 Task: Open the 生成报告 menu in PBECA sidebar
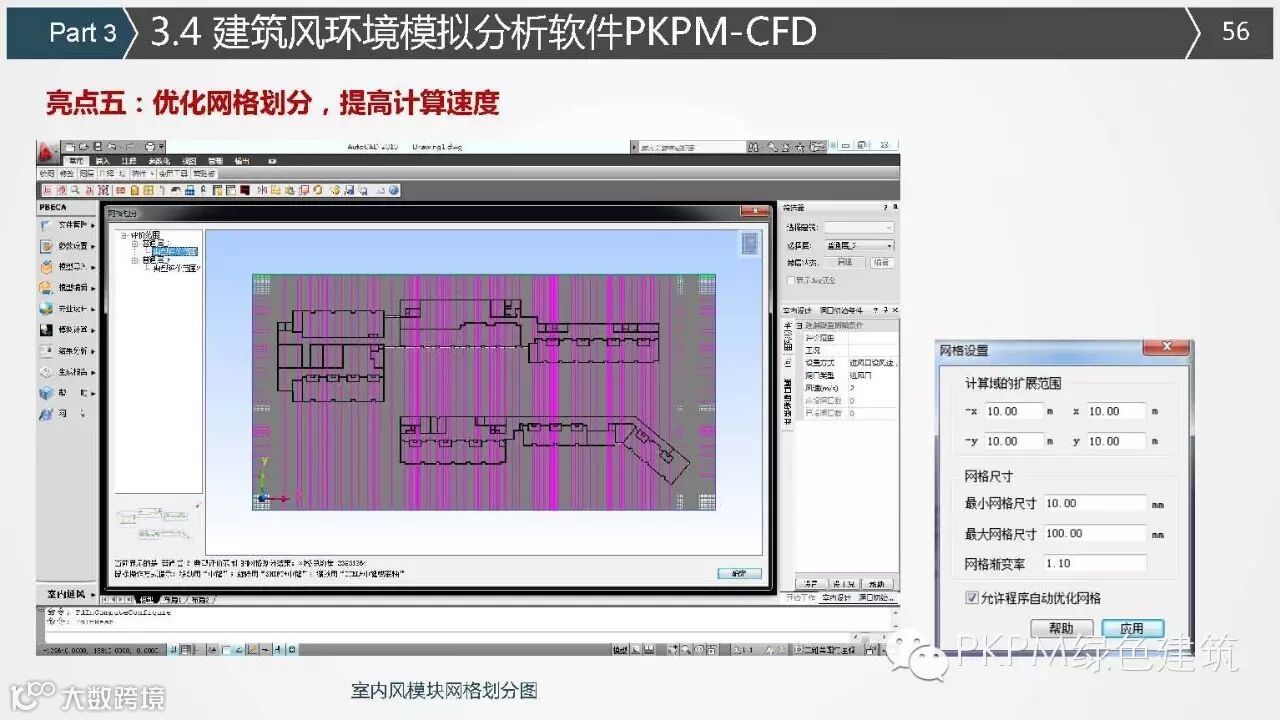(68, 372)
